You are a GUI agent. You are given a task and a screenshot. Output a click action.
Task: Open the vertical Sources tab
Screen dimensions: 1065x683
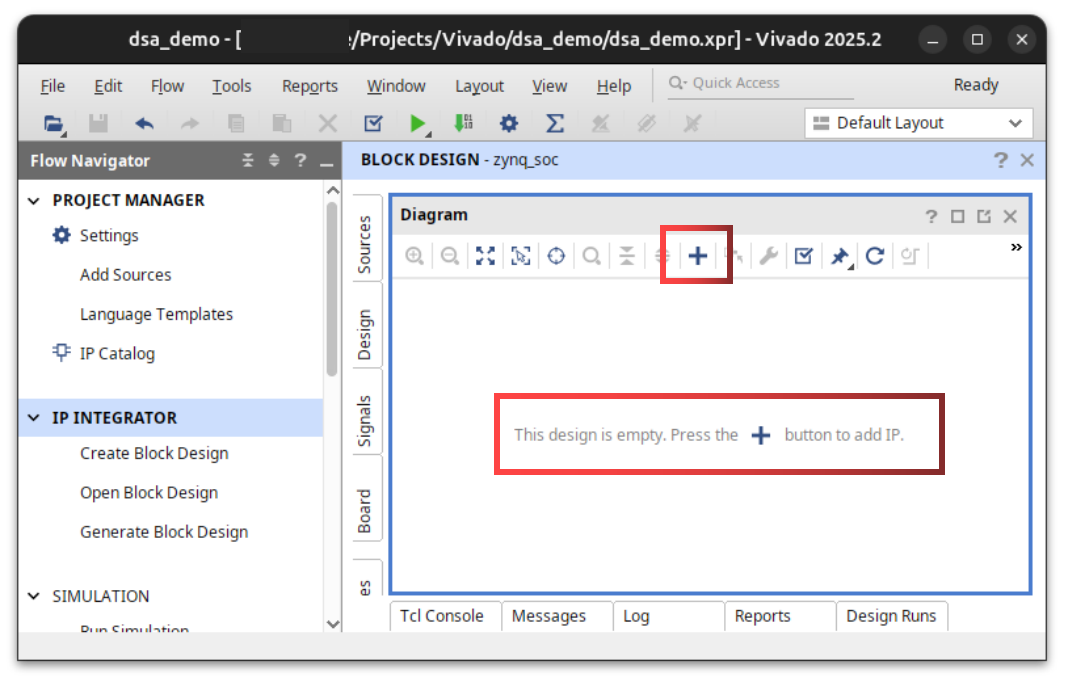click(365, 243)
